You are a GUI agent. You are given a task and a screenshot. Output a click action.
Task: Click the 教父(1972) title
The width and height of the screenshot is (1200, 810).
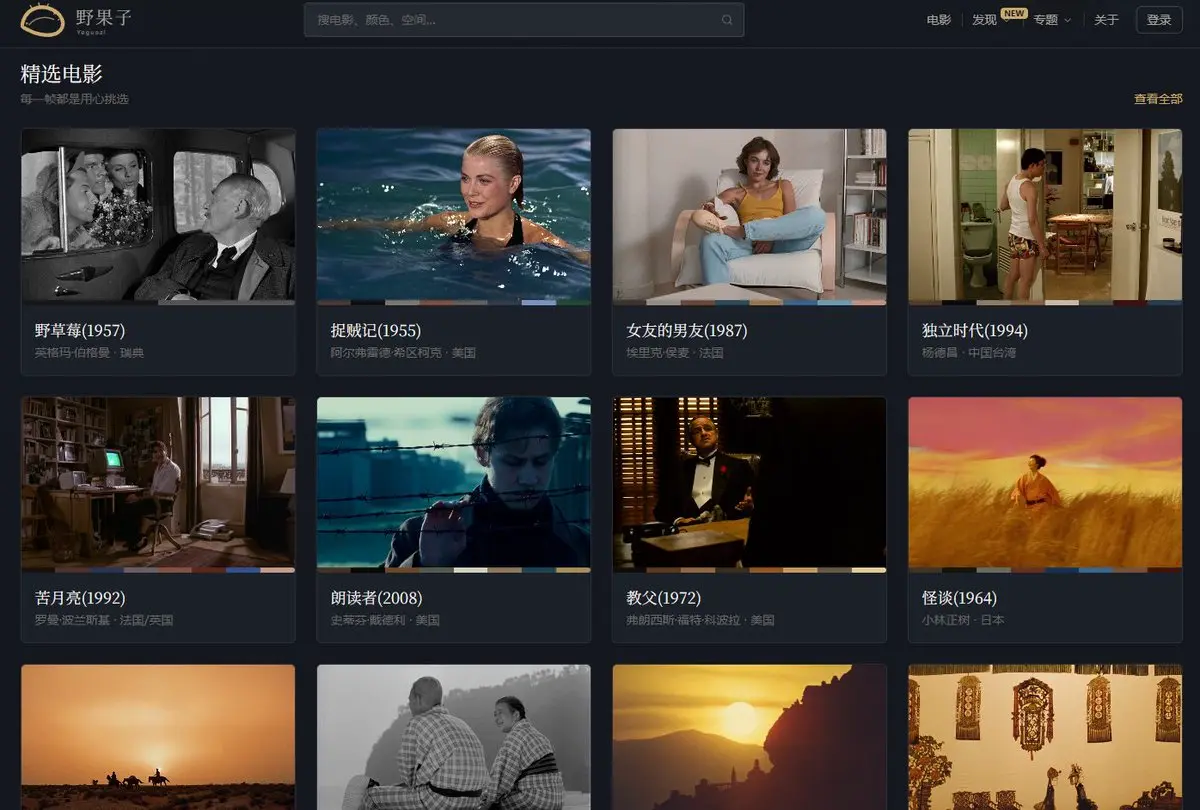point(664,598)
